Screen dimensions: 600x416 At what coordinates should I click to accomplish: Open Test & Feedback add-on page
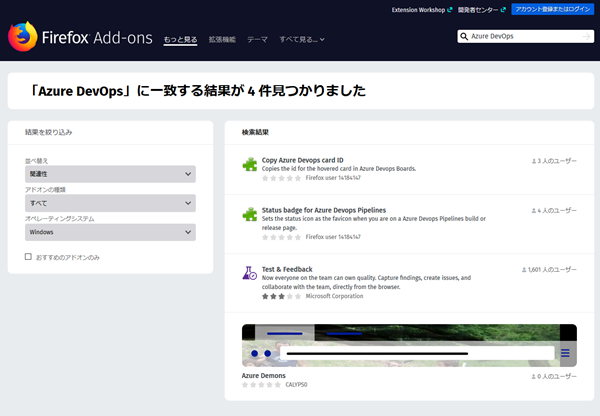click(x=287, y=269)
